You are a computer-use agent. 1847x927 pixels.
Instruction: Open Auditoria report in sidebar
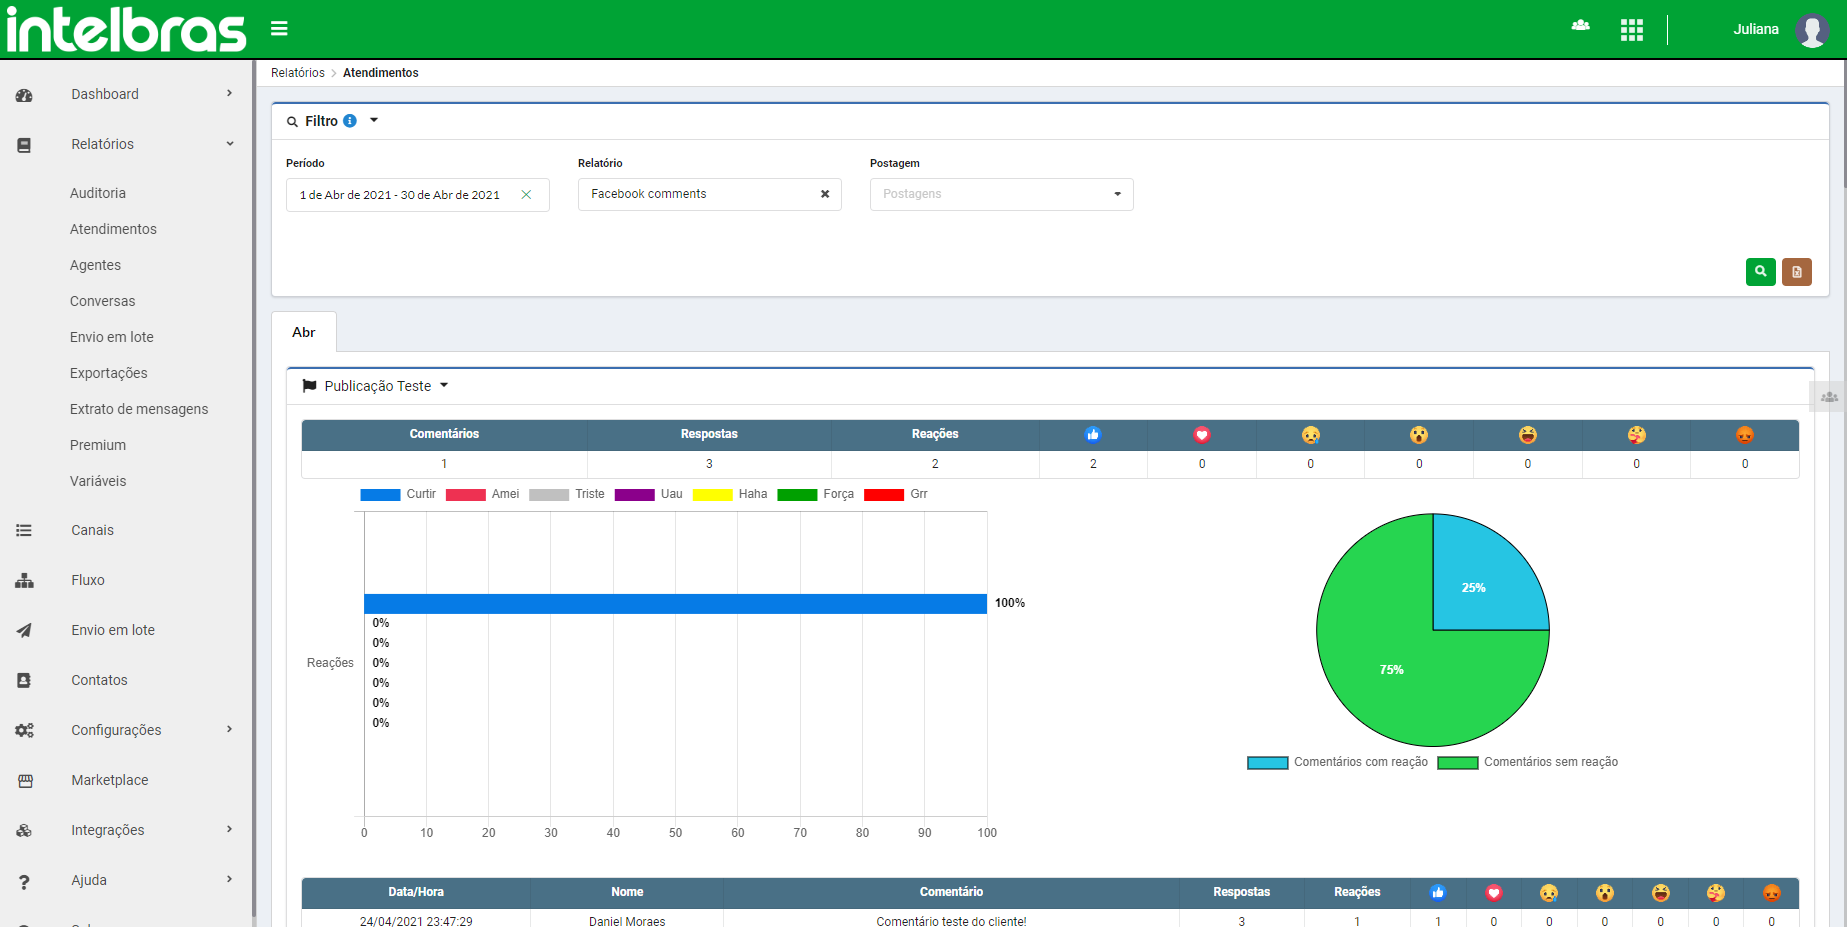[x=98, y=193]
